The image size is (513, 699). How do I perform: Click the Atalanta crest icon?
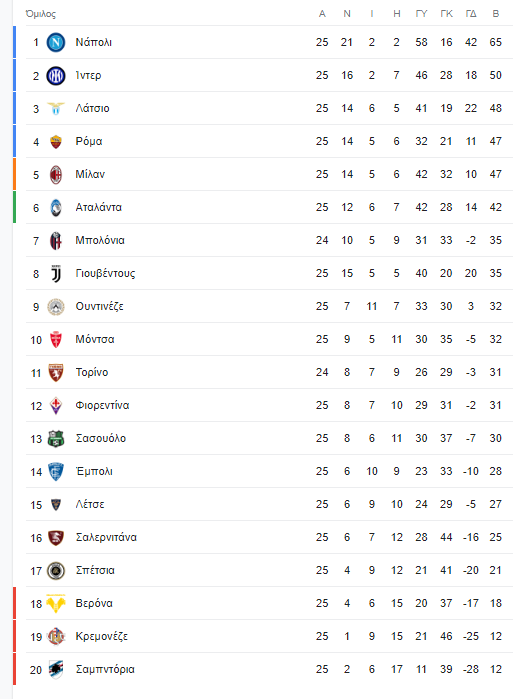[x=56, y=208]
